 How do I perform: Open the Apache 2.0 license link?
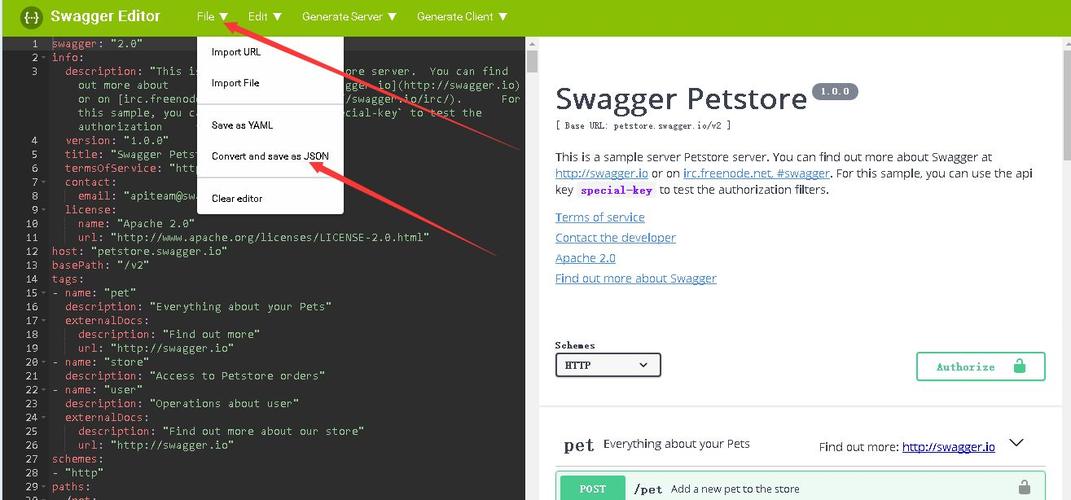(585, 258)
